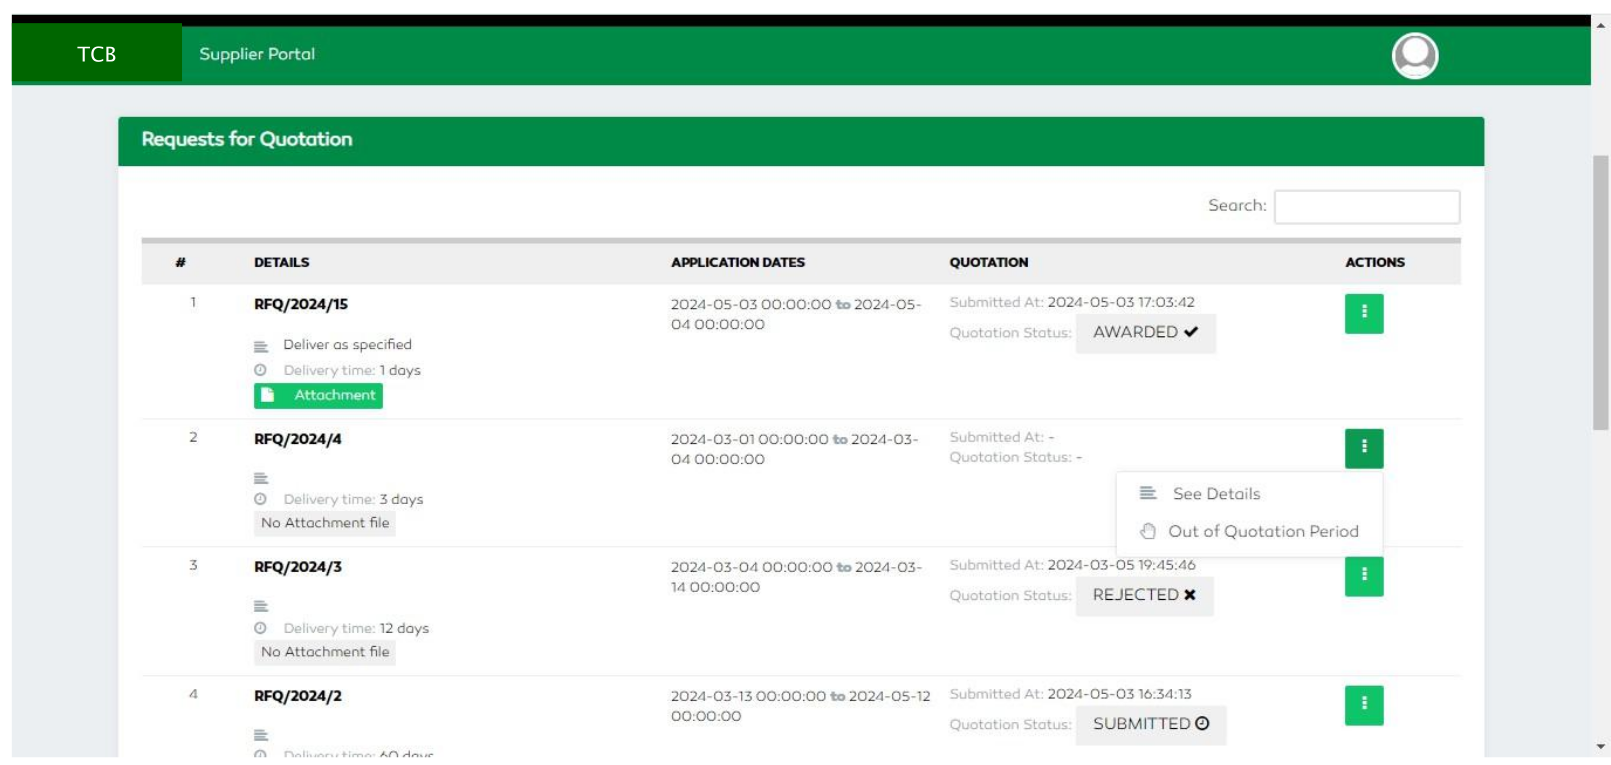1611x765 pixels.
Task: Click 'Deliver as specified' description text
Action: pyautogui.click(x=347, y=344)
